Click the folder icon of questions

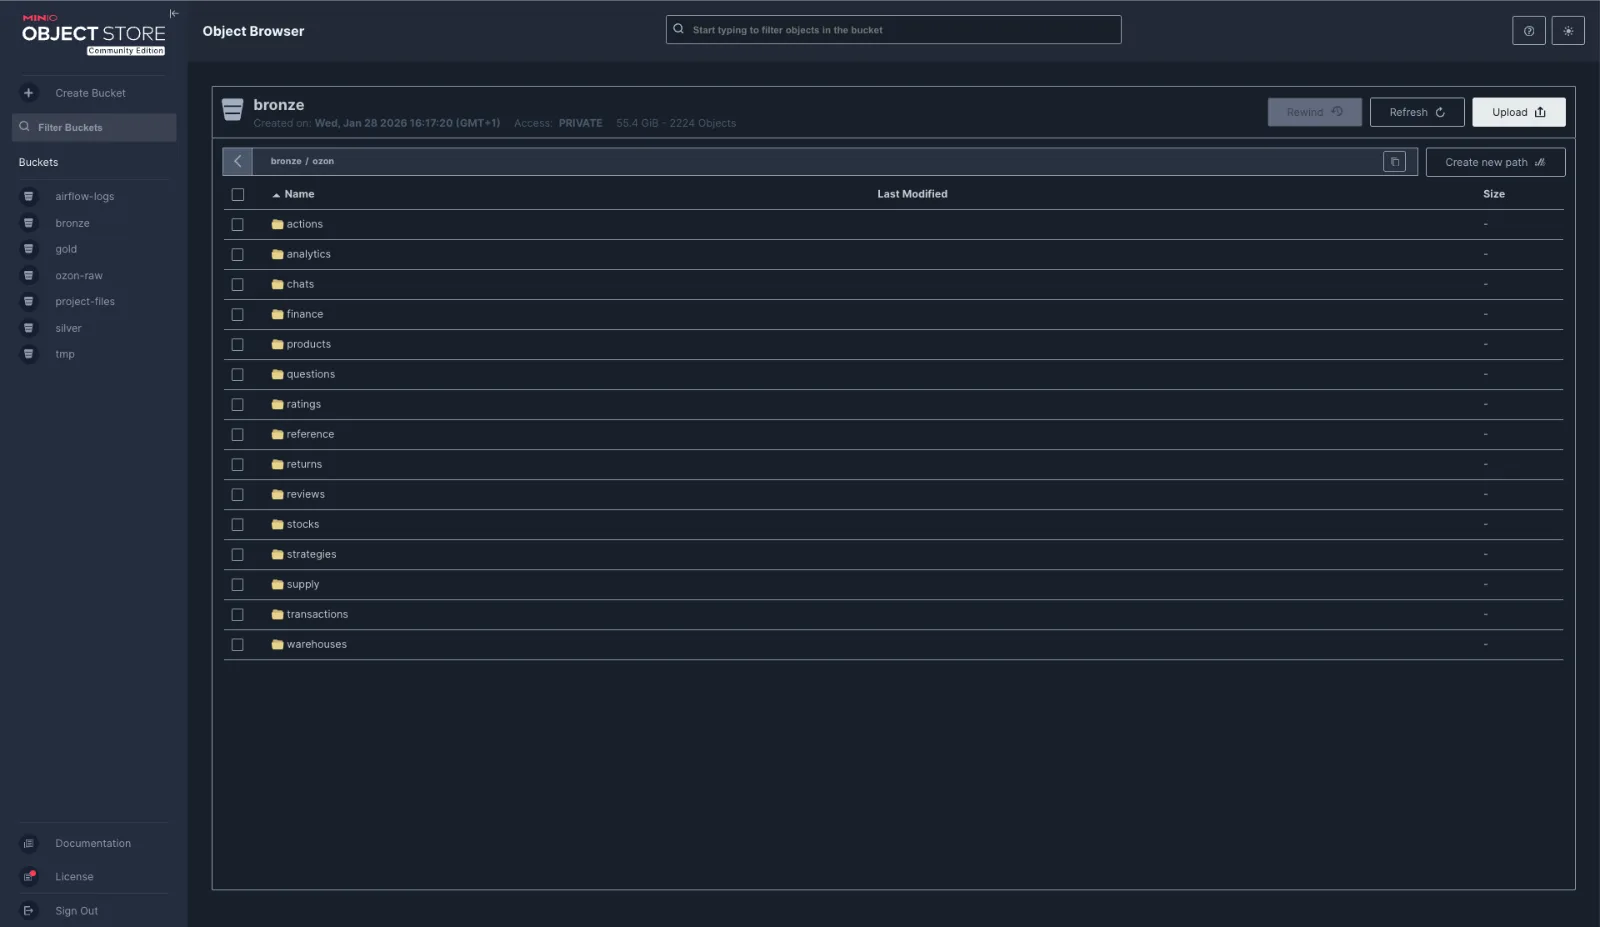tap(277, 374)
